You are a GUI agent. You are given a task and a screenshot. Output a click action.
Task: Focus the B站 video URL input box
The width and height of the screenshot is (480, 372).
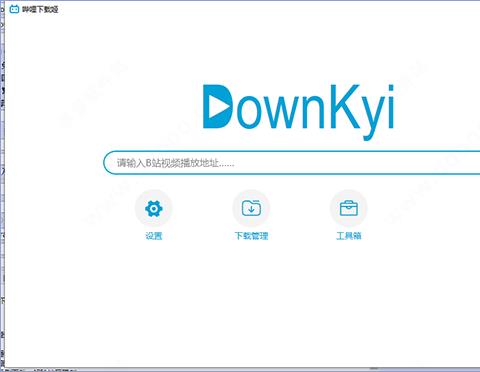tap(292, 163)
